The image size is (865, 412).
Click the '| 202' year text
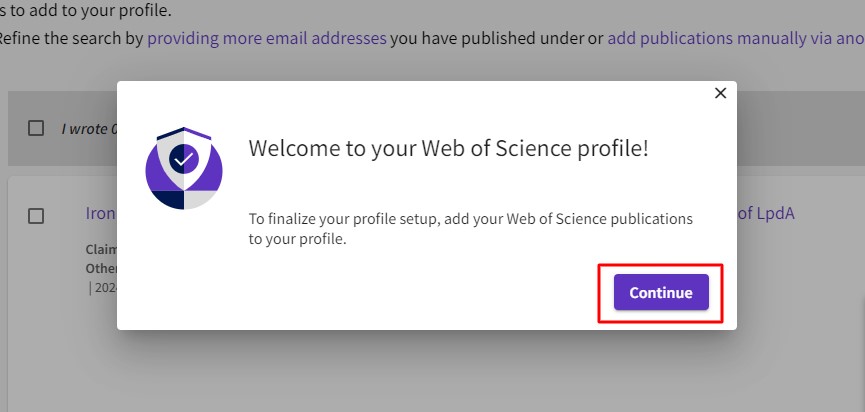(102, 287)
